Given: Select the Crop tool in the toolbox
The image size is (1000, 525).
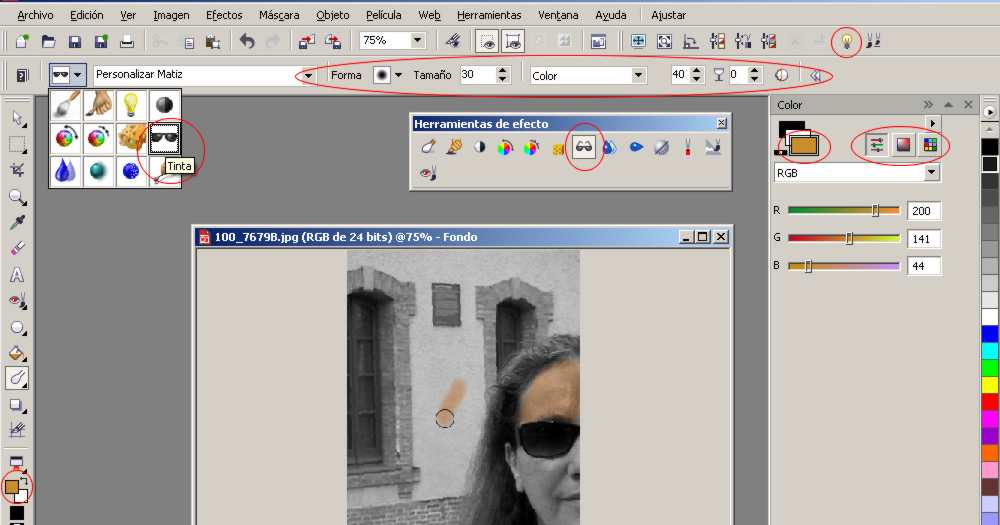Looking at the screenshot, I should coord(17,170).
